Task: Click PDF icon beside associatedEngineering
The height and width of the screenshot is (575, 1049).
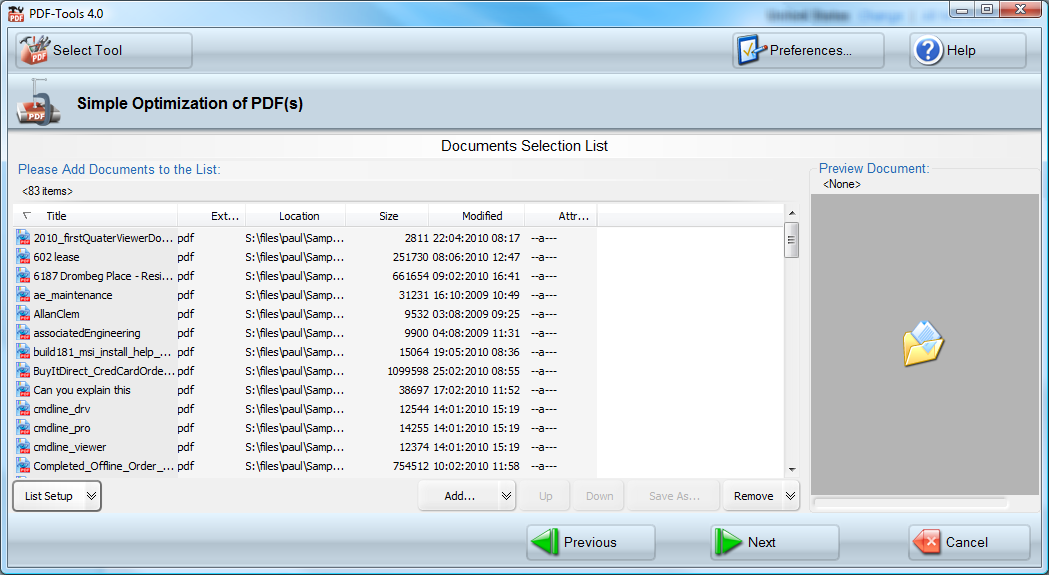Action: [23, 333]
